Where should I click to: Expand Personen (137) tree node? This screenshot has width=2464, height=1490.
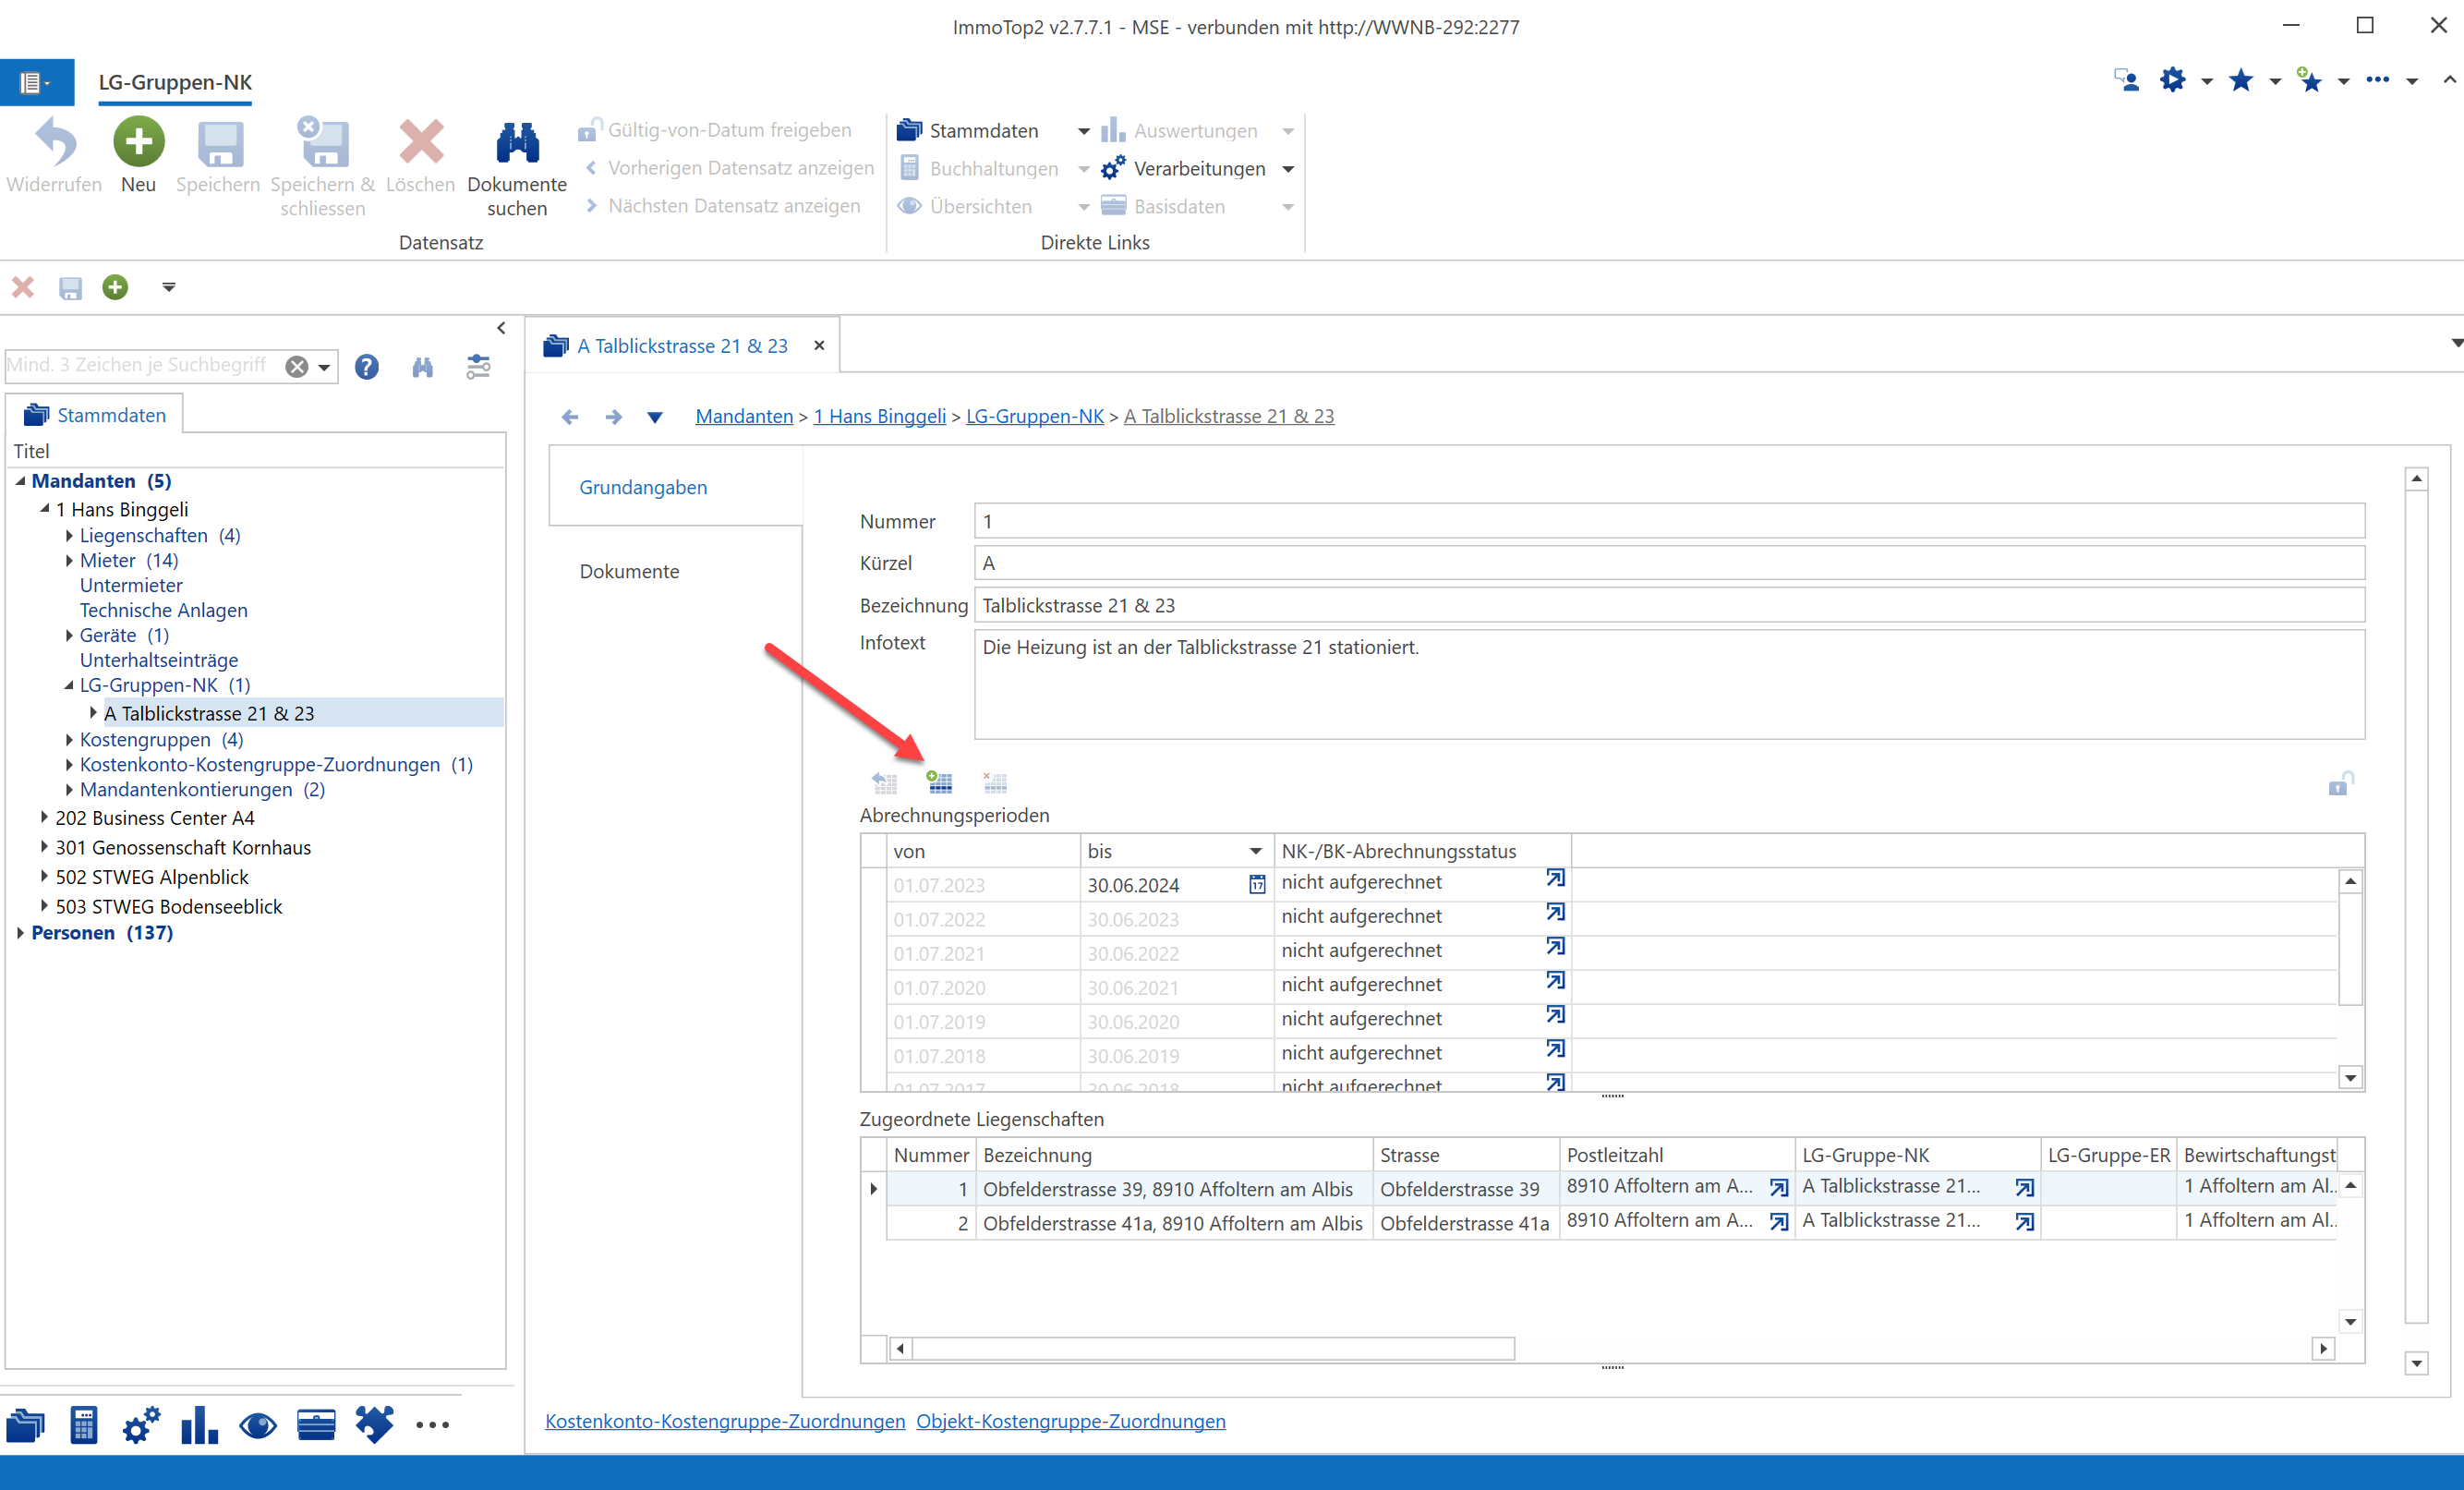point(21,933)
